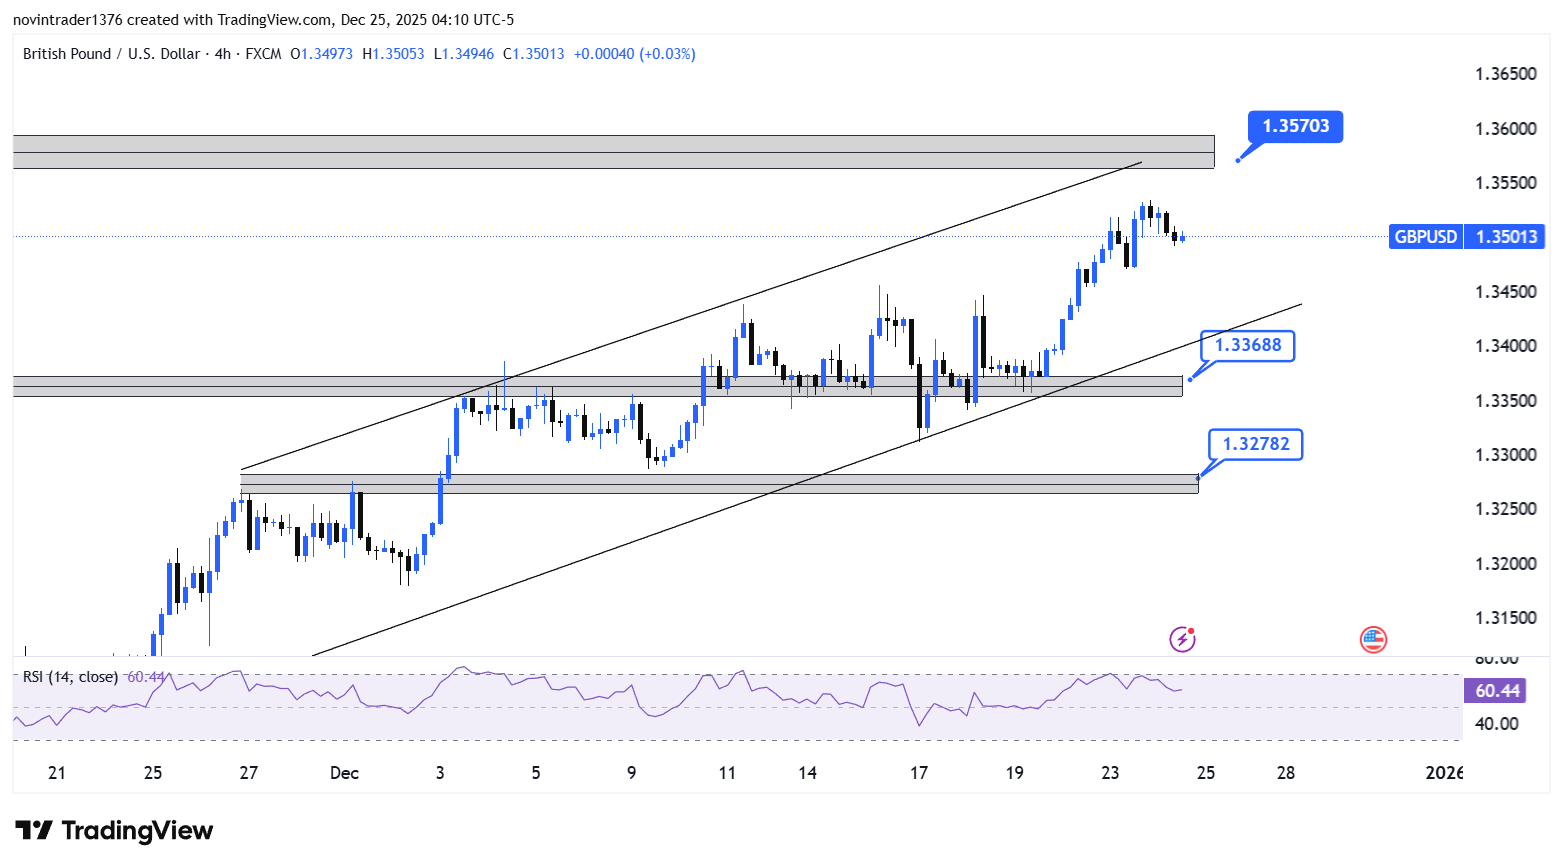Select the 1.33688 price callout label
The width and height of the screenshot is (1563, 868).
click(x=1247, y=346)
